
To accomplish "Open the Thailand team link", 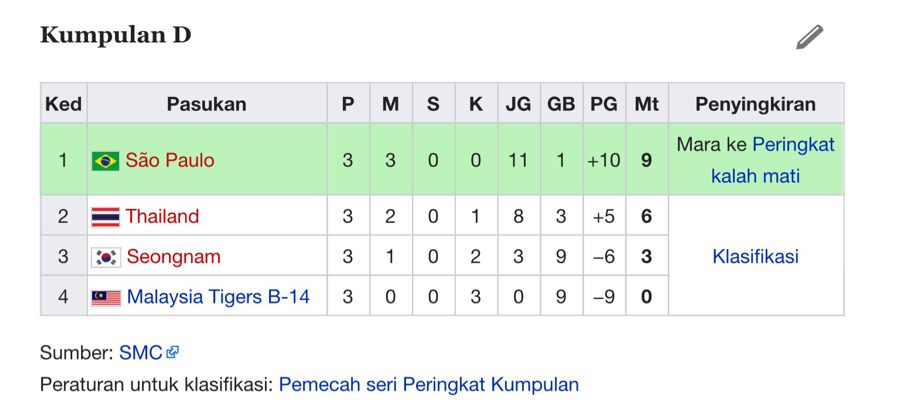I will [162, 216].
